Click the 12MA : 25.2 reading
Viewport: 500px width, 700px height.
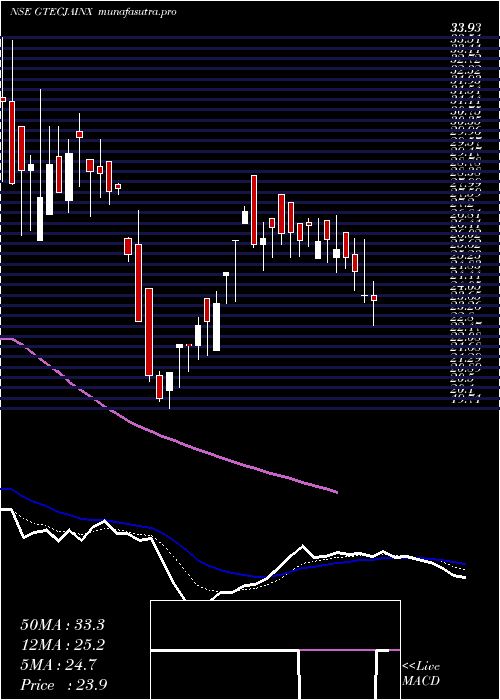tap(62, 645)
